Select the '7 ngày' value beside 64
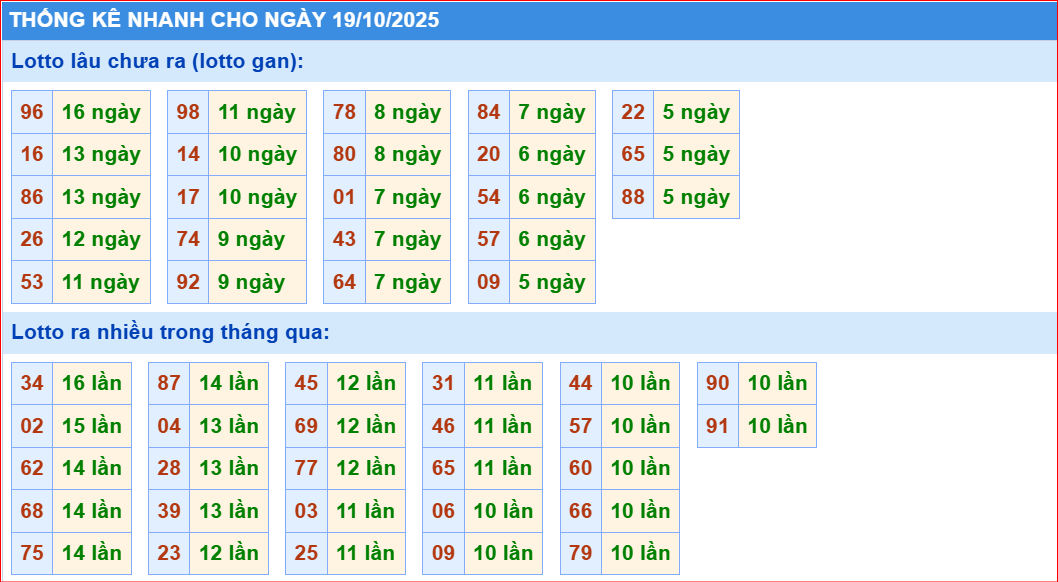 tap(408, 282)
